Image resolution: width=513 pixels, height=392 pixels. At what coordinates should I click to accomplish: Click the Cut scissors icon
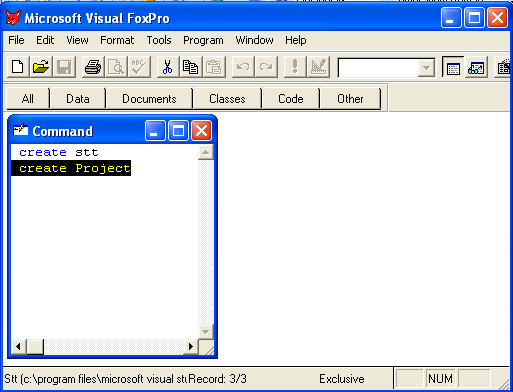tap(168, 67)
